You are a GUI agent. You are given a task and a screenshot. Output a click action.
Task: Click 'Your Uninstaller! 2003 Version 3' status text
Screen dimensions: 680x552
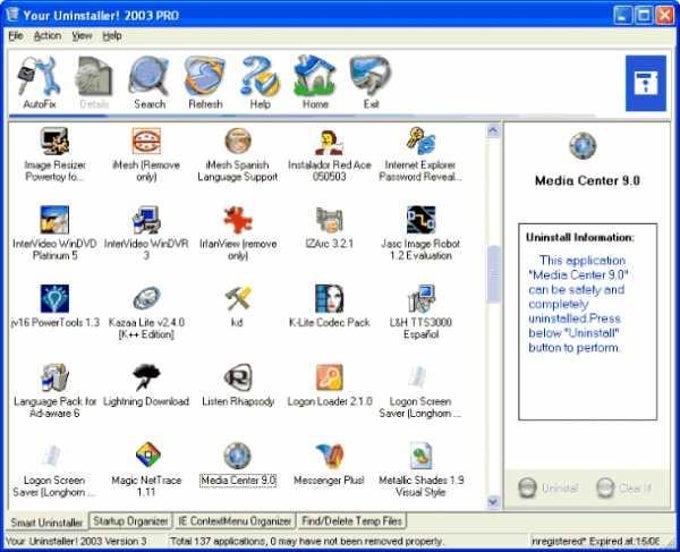76,541
